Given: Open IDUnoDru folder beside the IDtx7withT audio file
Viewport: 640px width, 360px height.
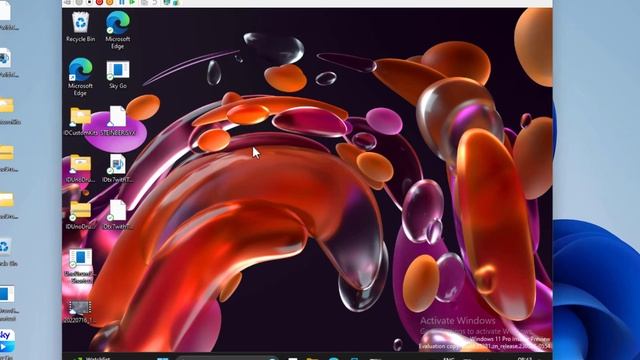Looking at the screenshot, I should click(80, 168).
